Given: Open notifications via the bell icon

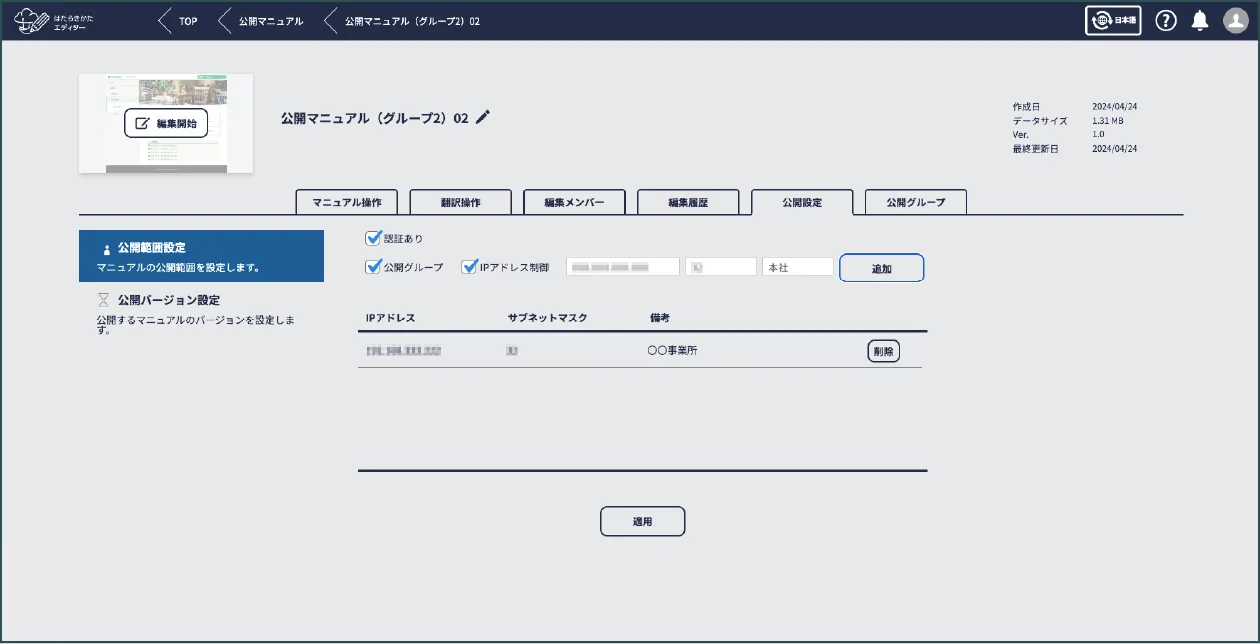Looking at the screenshot, I should click(x=1200, y=20).
